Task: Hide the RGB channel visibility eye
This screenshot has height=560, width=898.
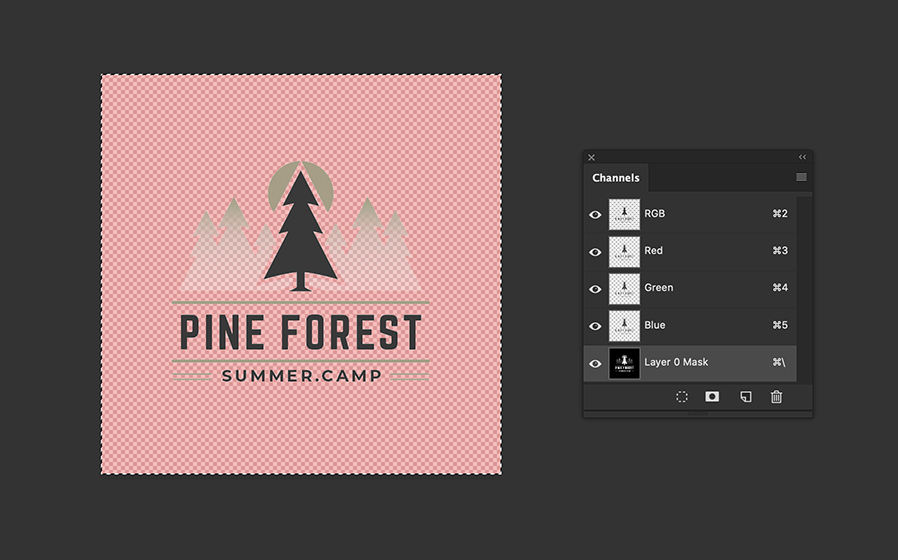Action: pyautogui.click(x=595, y=215)
